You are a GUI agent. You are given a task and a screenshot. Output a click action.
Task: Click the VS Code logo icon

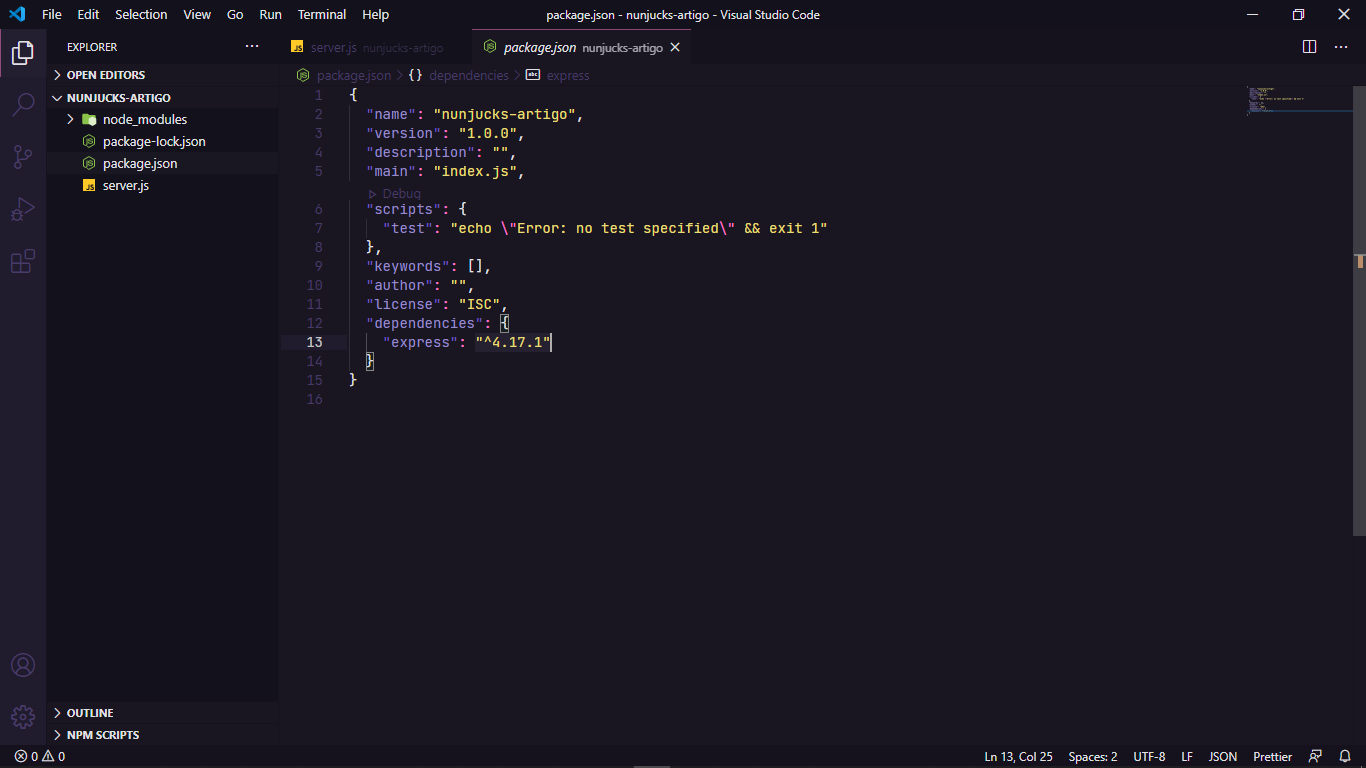click(17, 14)
